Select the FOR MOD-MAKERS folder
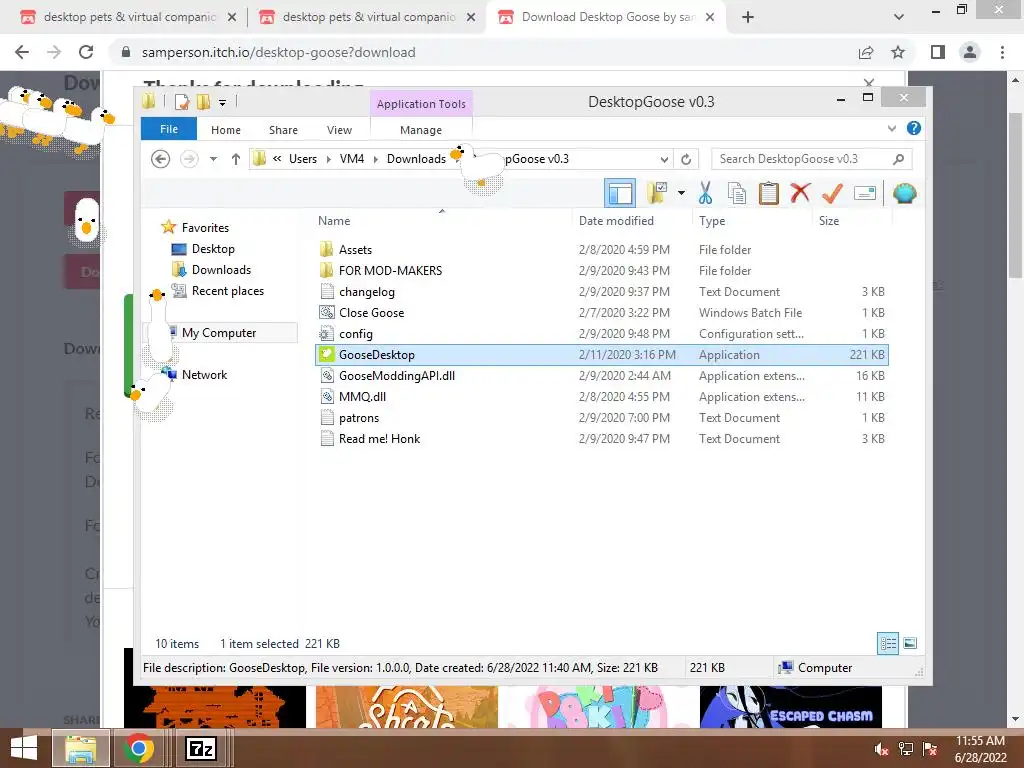The width and height of the screenshot is (1024, 768). point(390,270)
